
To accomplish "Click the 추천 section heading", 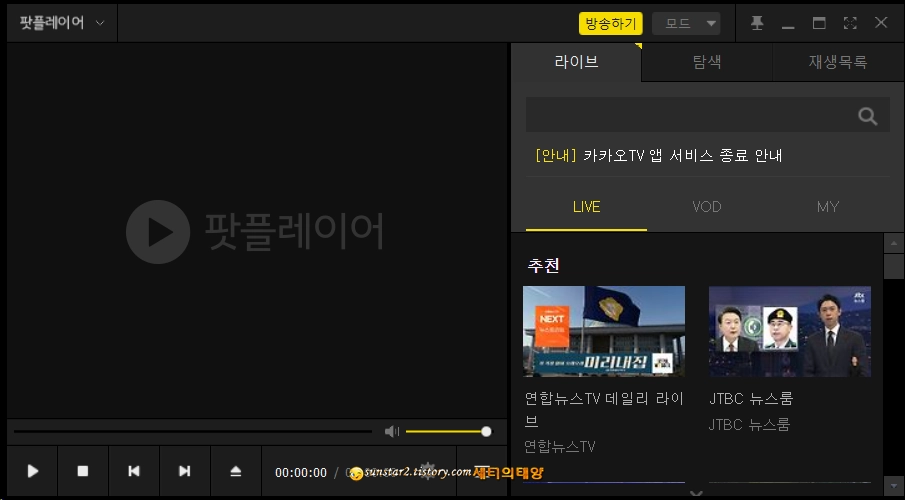I will 543,265.
